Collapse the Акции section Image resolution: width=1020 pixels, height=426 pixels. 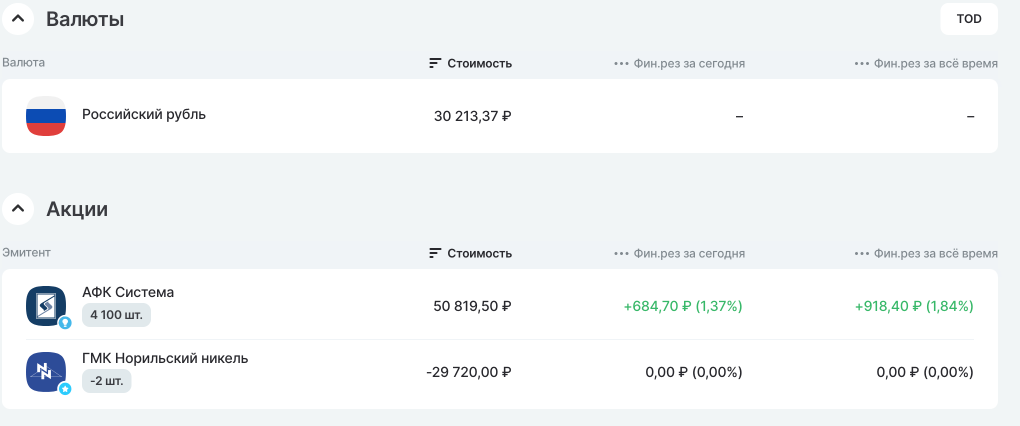[x=17, y=209]
